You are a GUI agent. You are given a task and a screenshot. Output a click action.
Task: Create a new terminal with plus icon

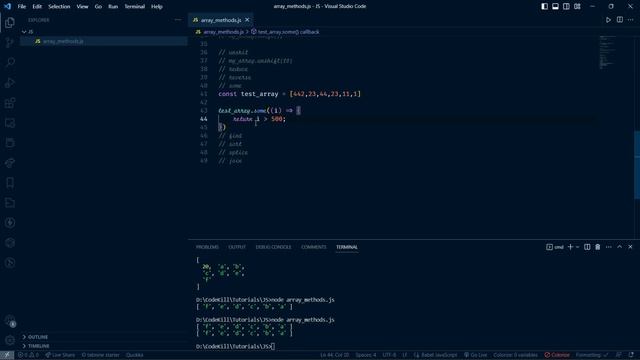570,247
